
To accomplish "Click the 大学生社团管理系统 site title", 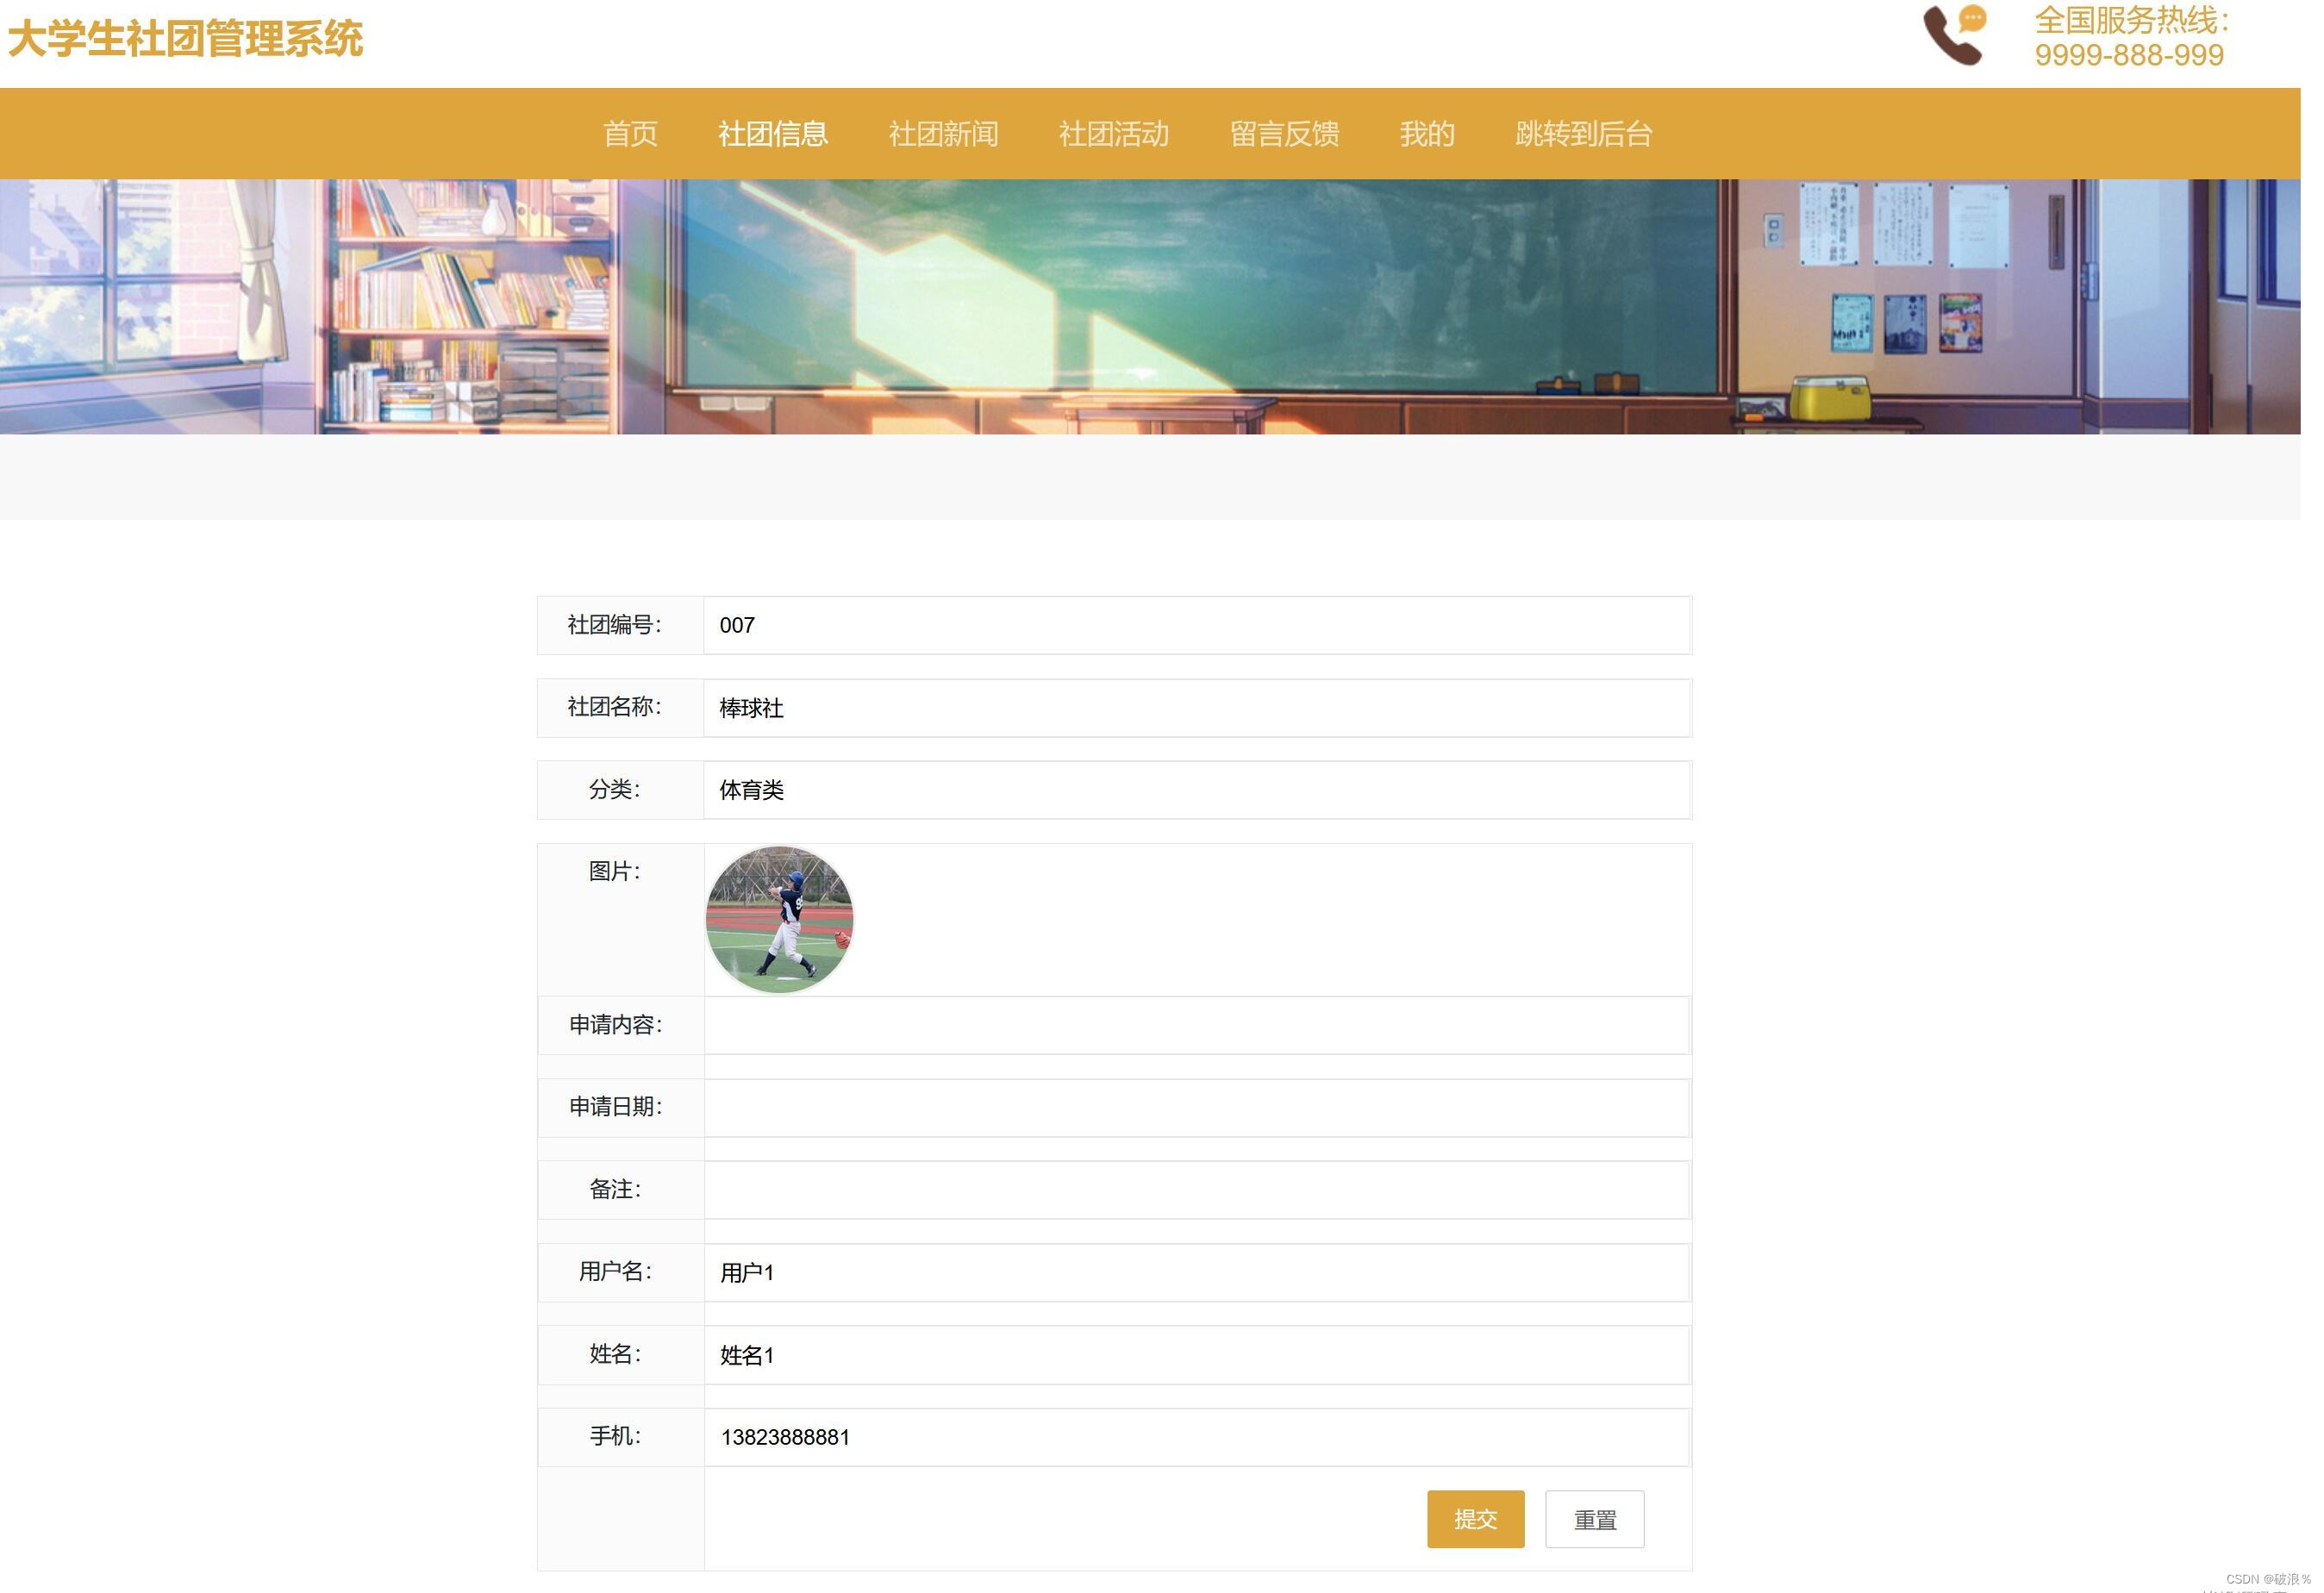I will click(185, 40).
